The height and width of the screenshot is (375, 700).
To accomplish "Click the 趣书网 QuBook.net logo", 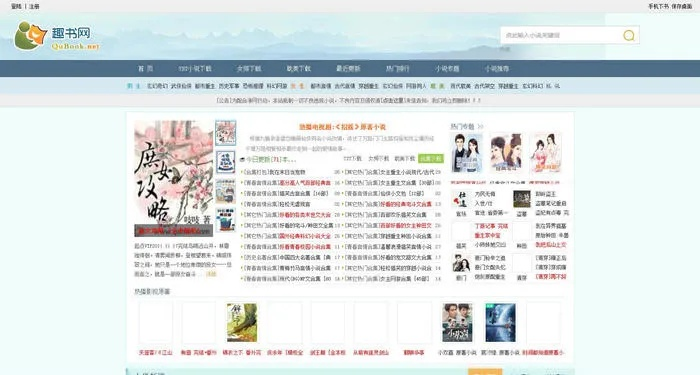I will [57, 36].
